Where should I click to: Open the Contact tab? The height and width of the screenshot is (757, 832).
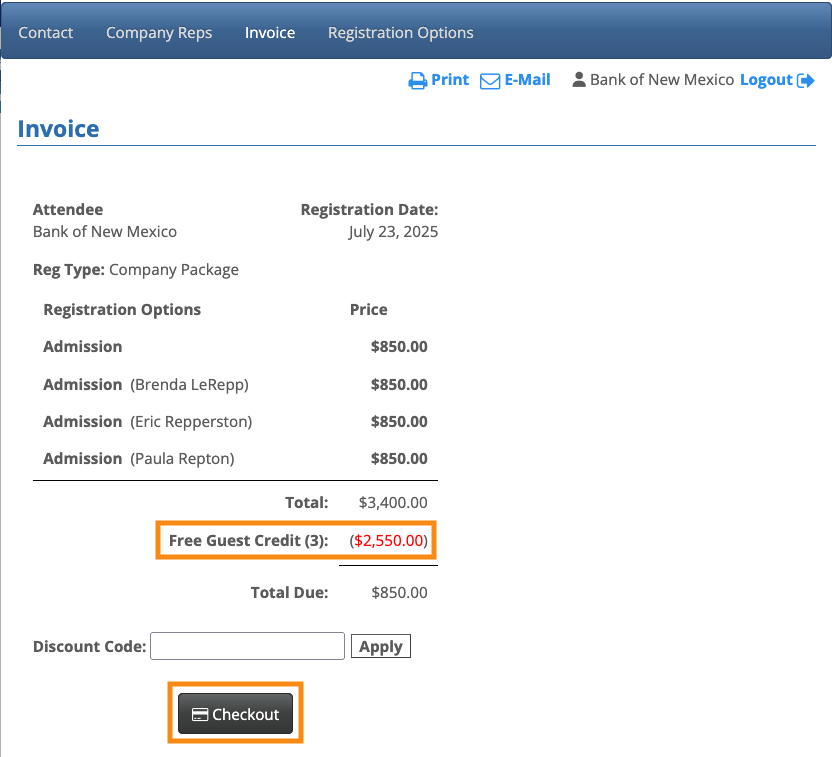click(46, 33)
